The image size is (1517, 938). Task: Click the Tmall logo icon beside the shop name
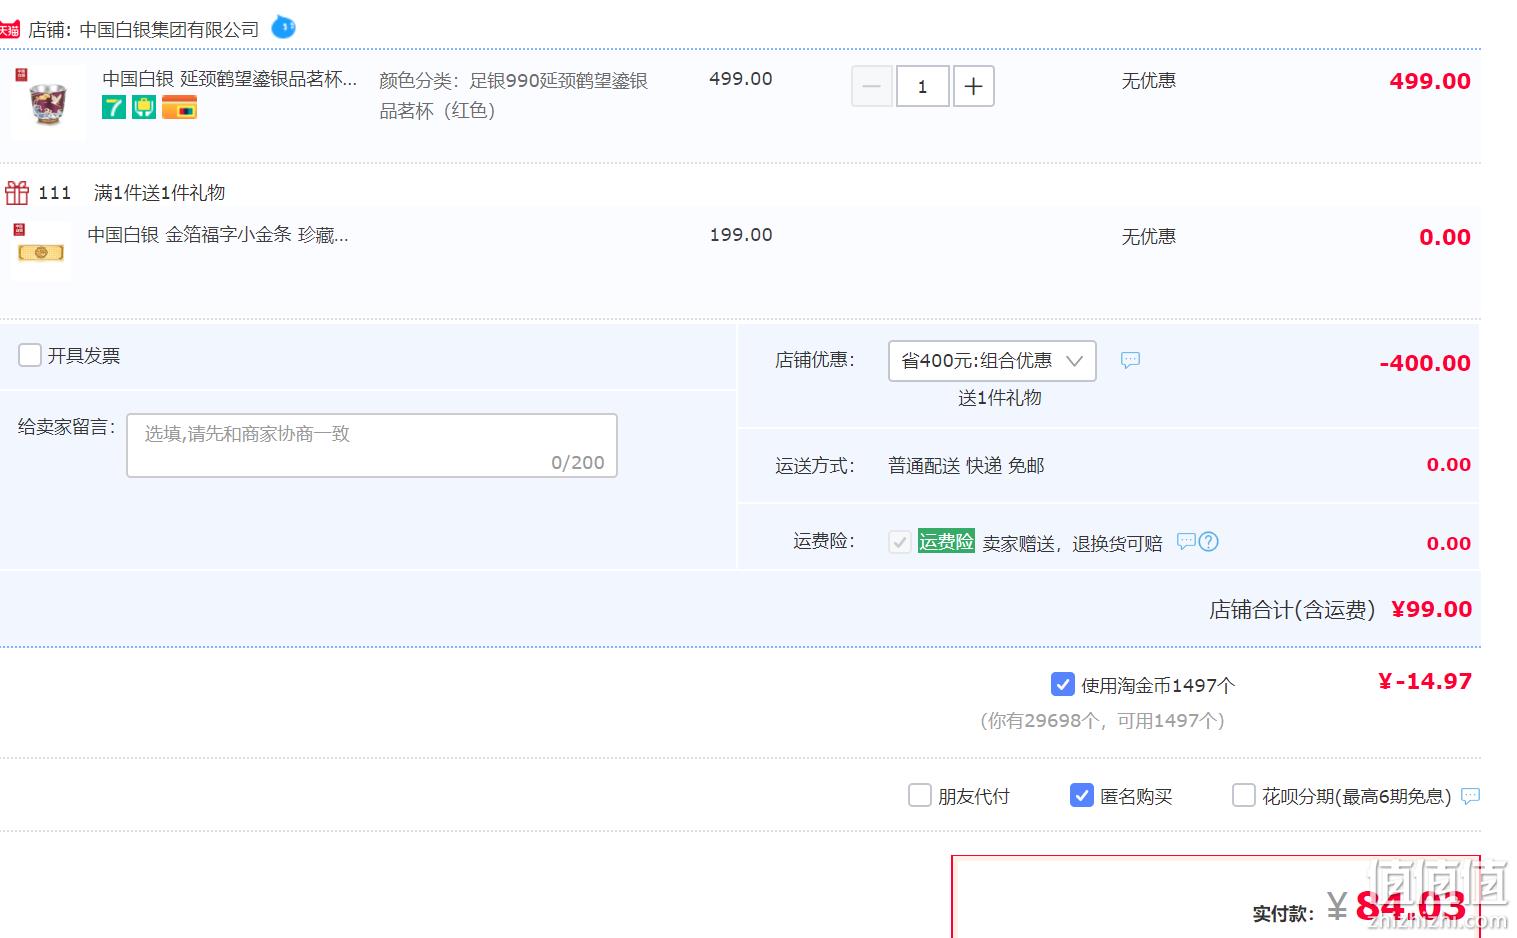point(9,30)
